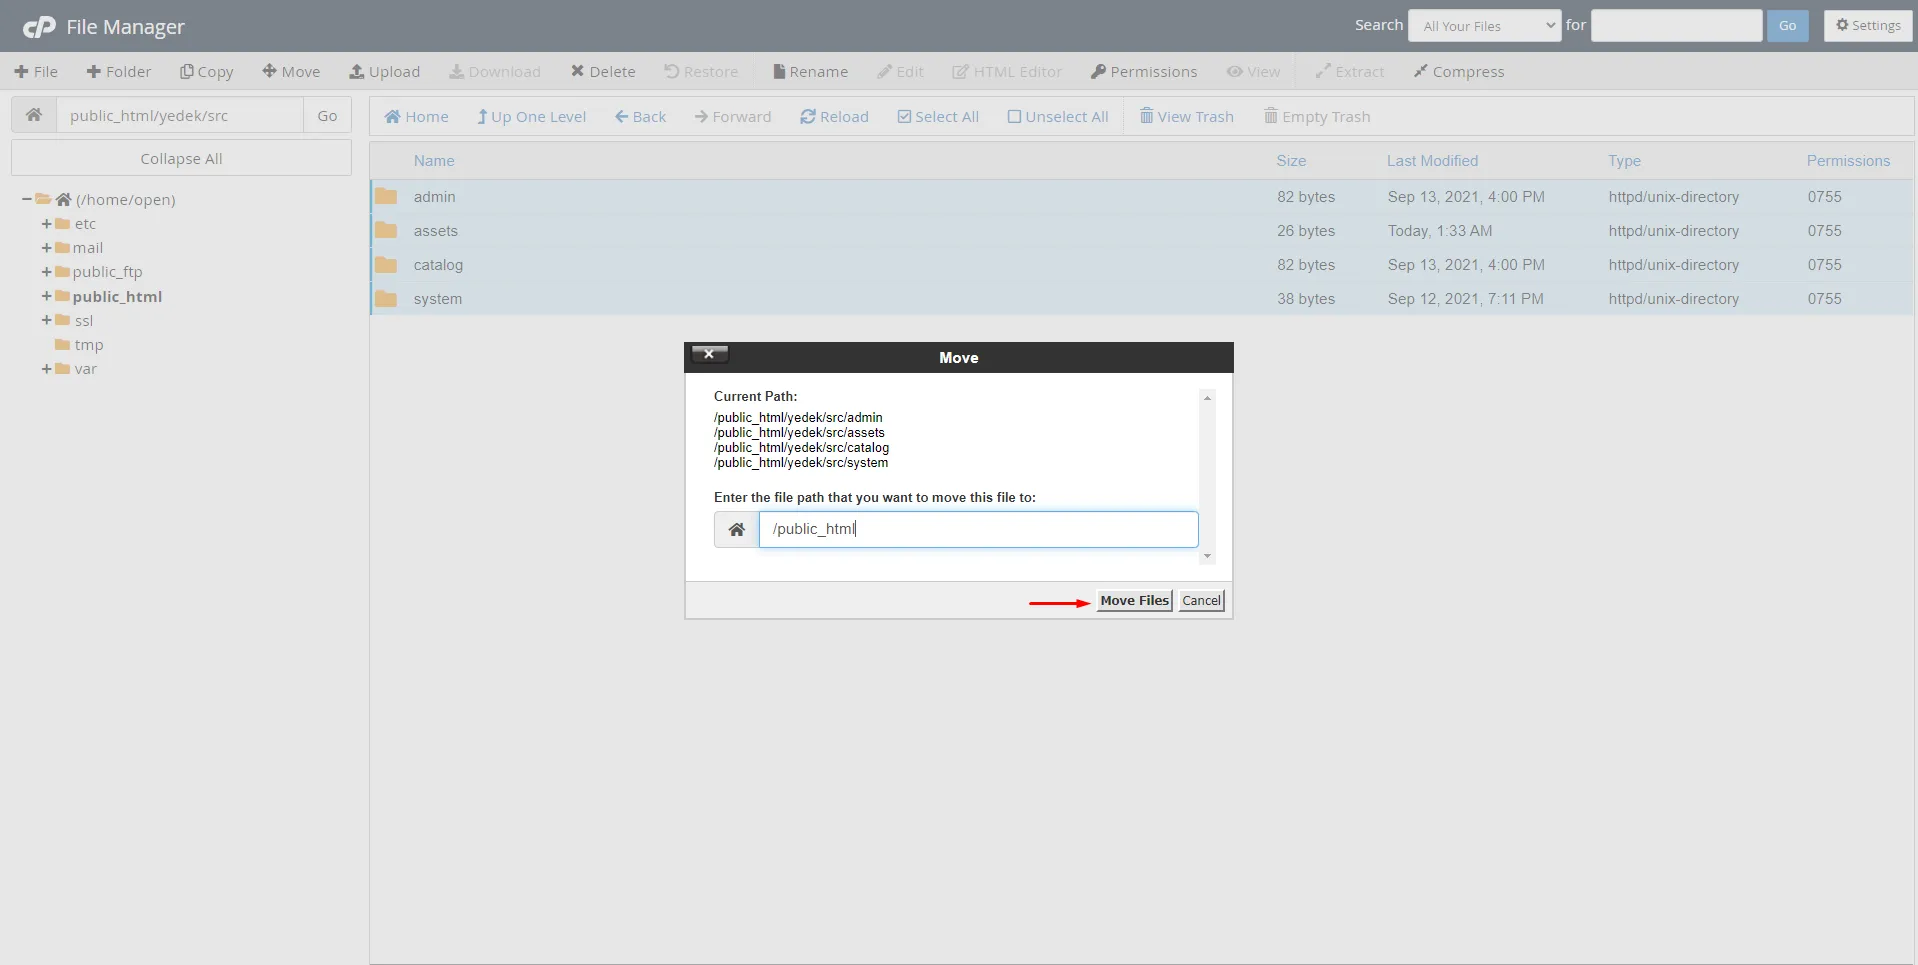
Task: Click the Copy toolbar tool
Action: point(206,72)
